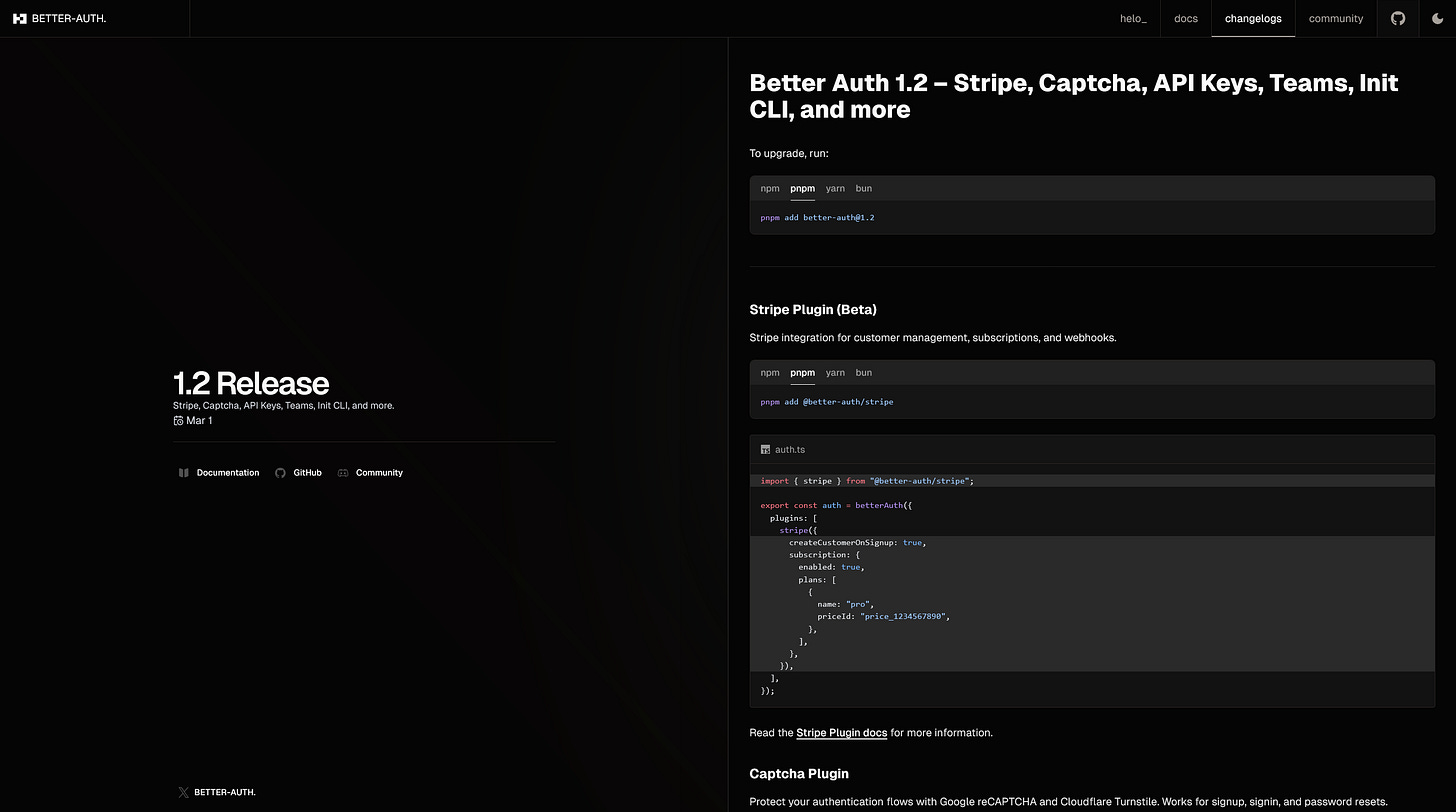Select npm tab in Stripe install block
Screen dimensions: 1456x812
(769, 372)
